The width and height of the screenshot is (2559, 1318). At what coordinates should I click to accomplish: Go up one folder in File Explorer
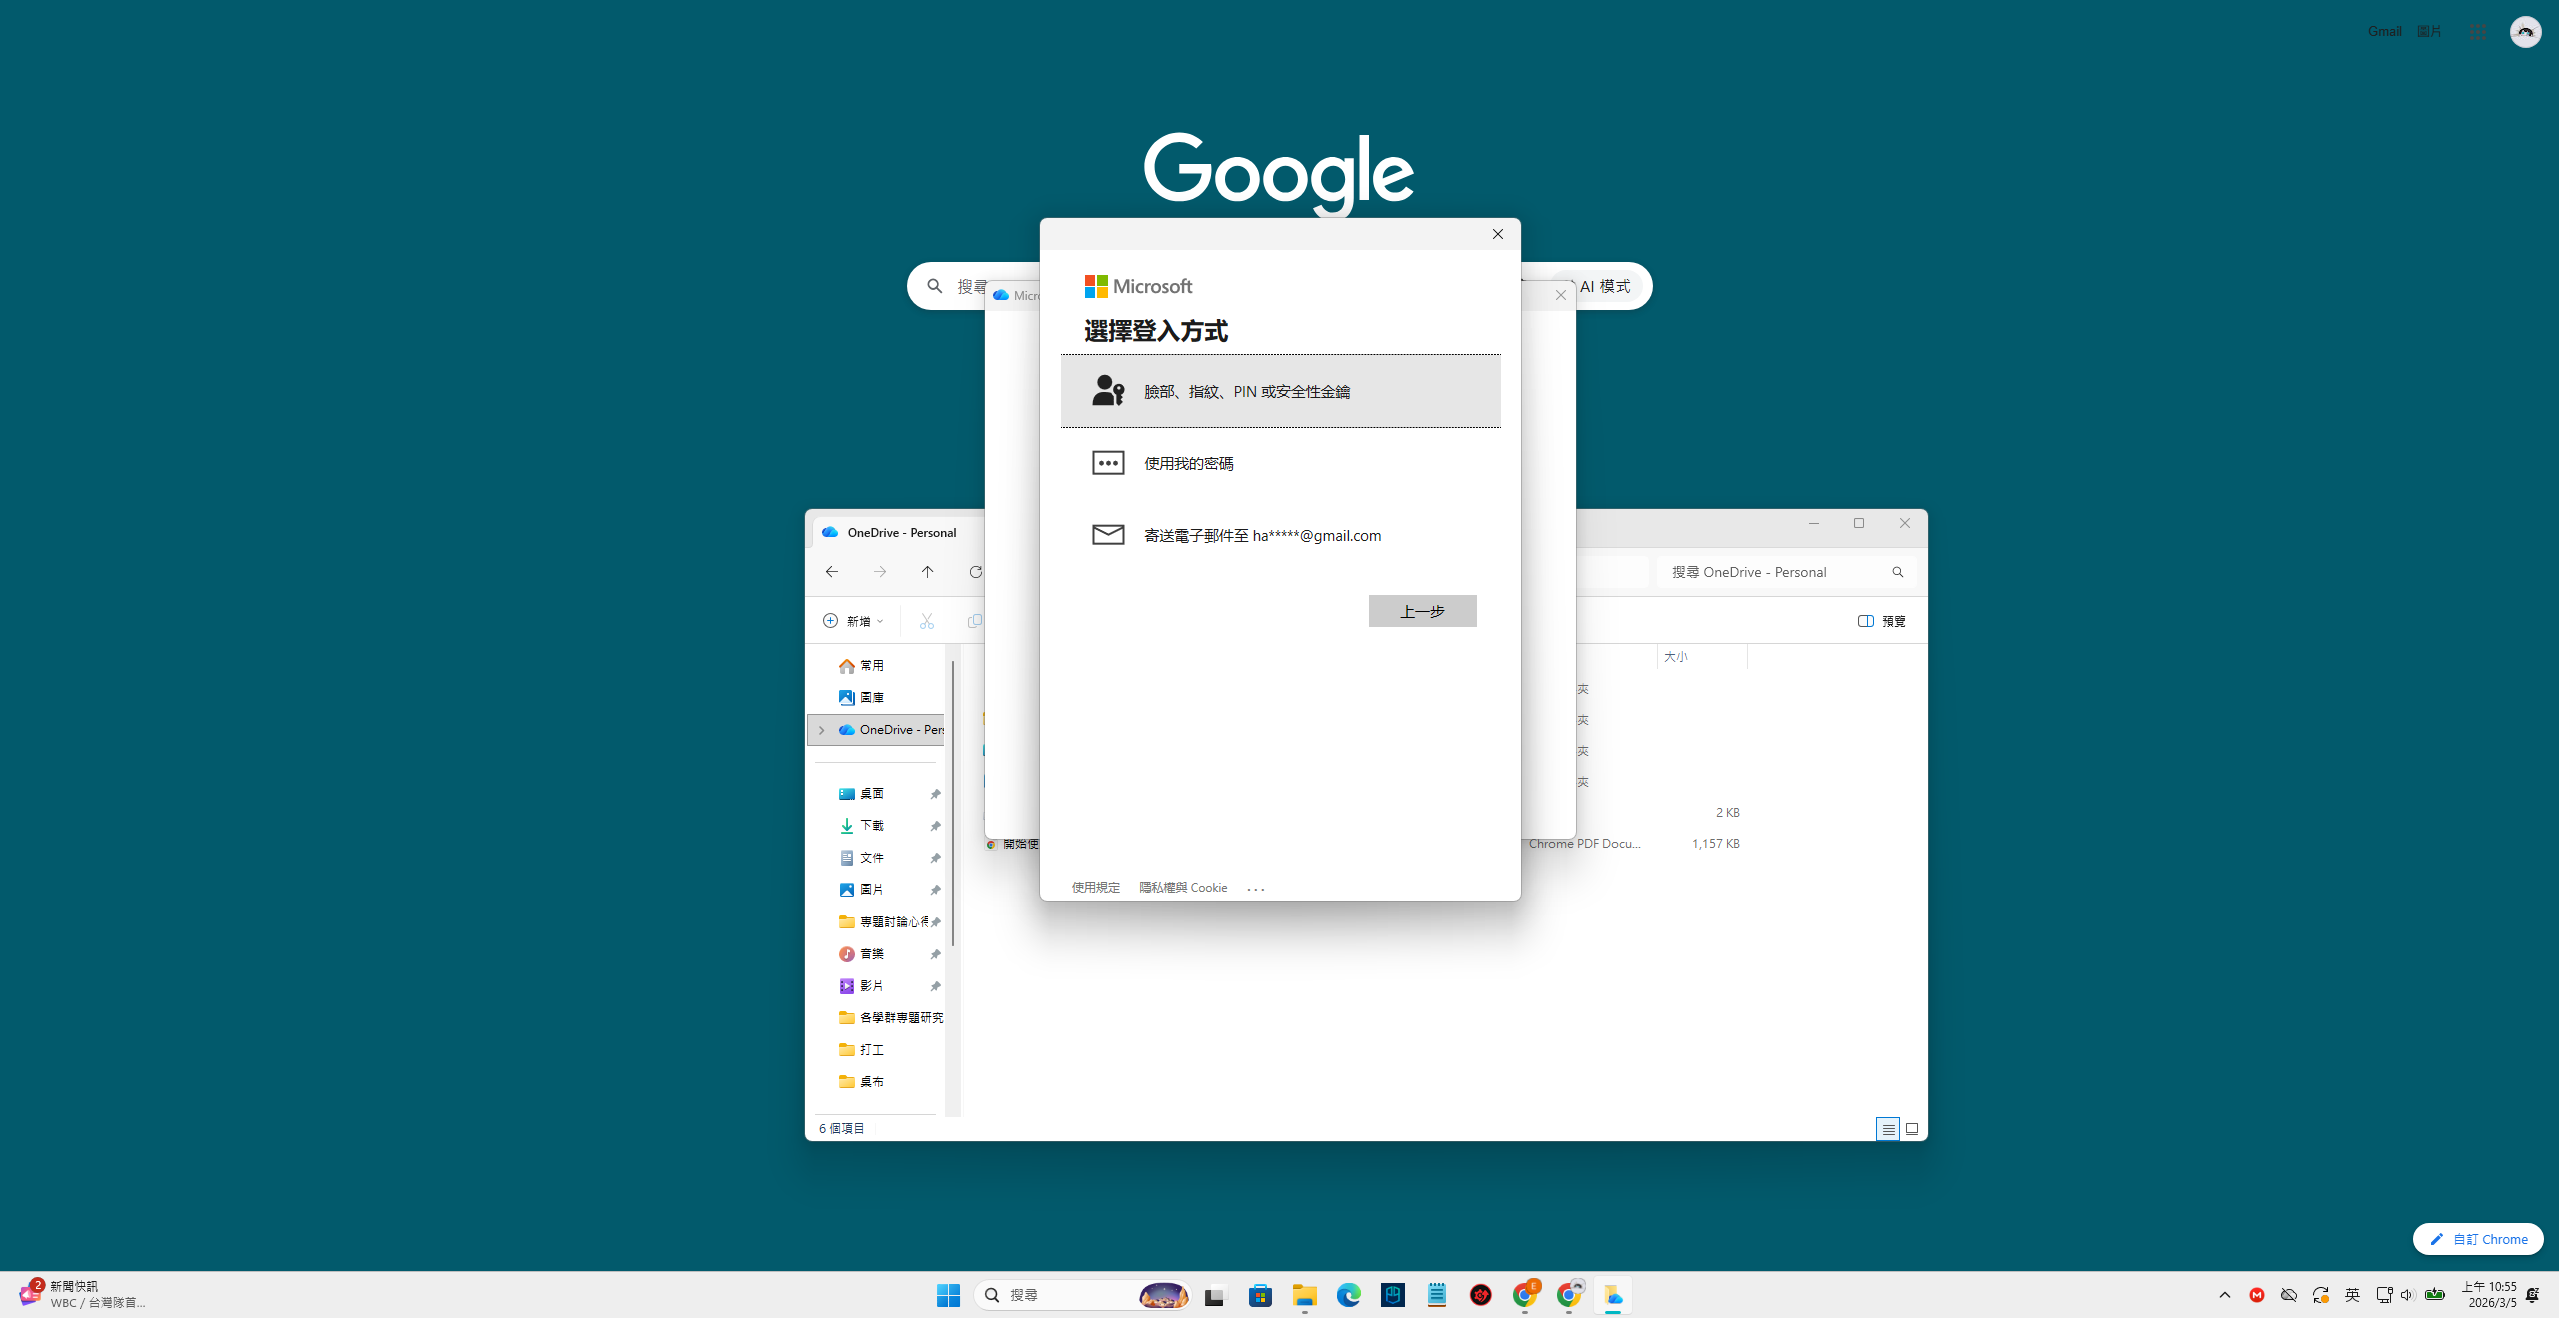point(928,572)
